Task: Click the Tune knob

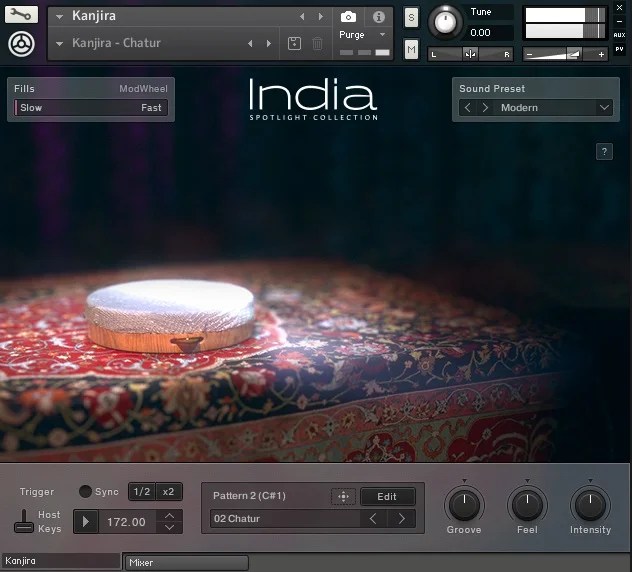Action: (x=445, y=22)
